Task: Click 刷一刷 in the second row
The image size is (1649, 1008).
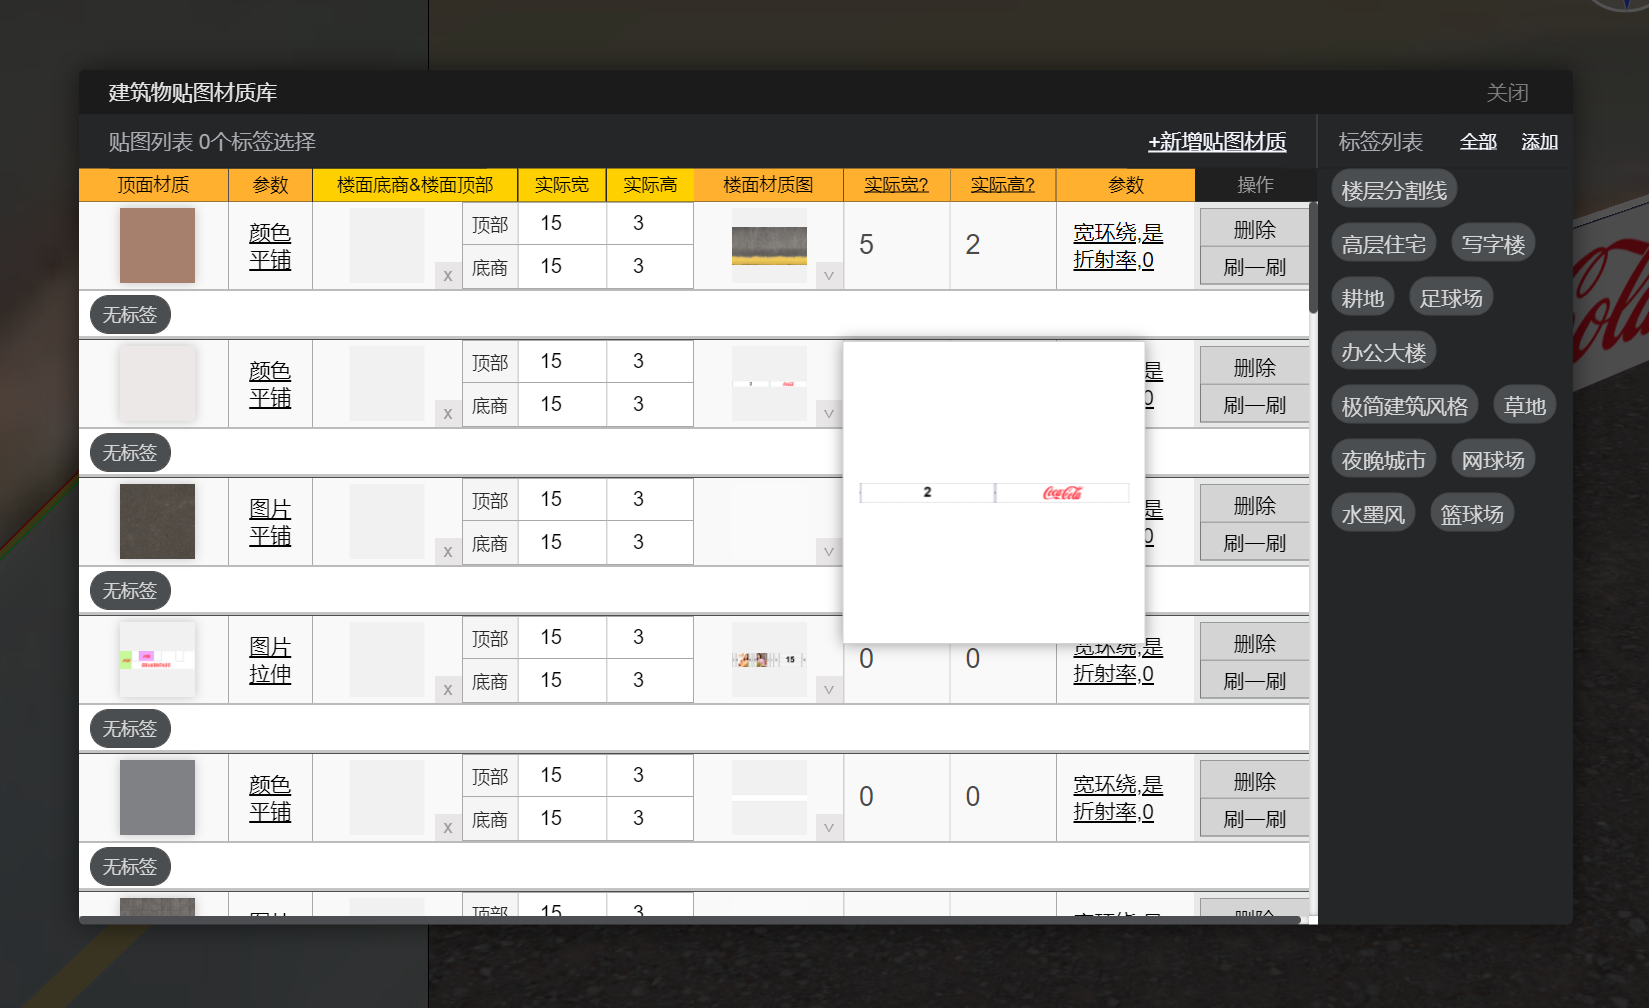Action: coord(1254,404)
